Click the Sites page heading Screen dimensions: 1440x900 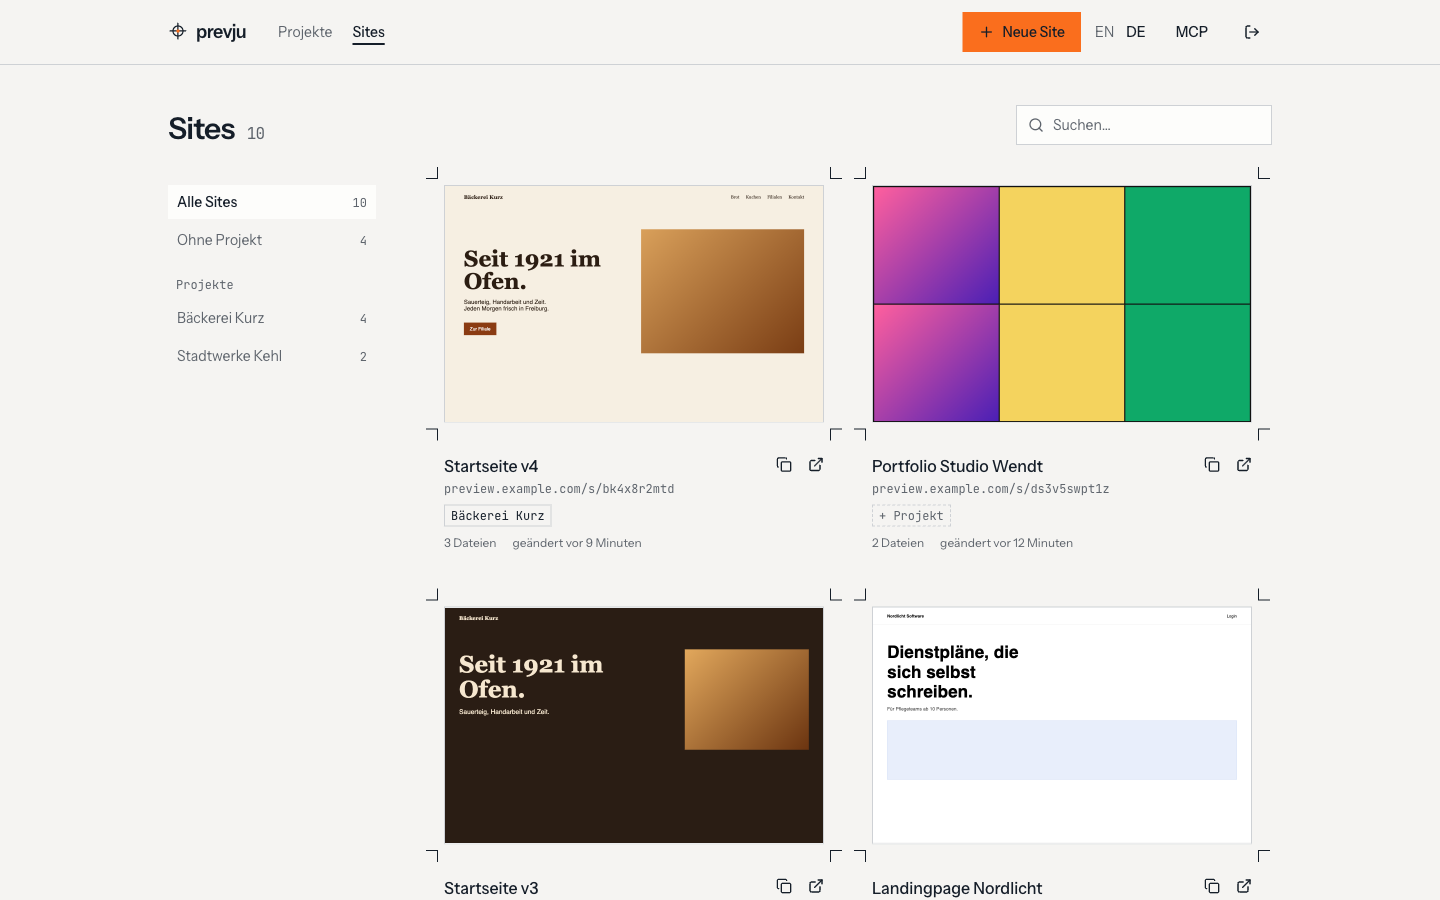click(x=202, y=129)
